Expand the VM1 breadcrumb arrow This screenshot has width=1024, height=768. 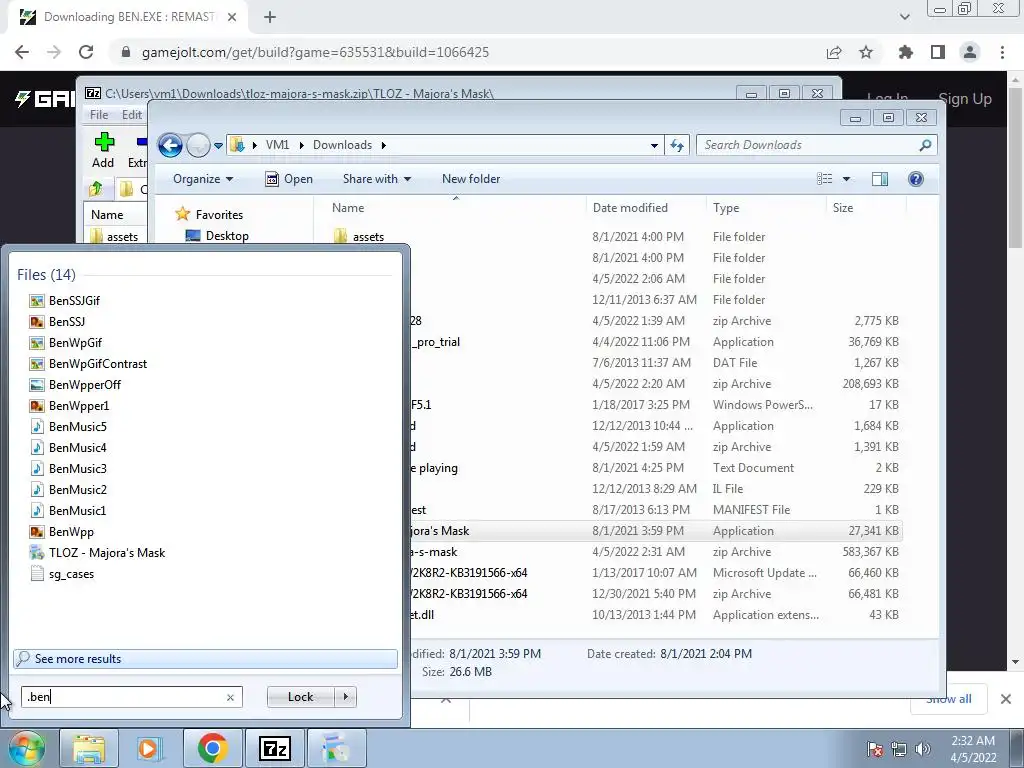pos(302,145)
